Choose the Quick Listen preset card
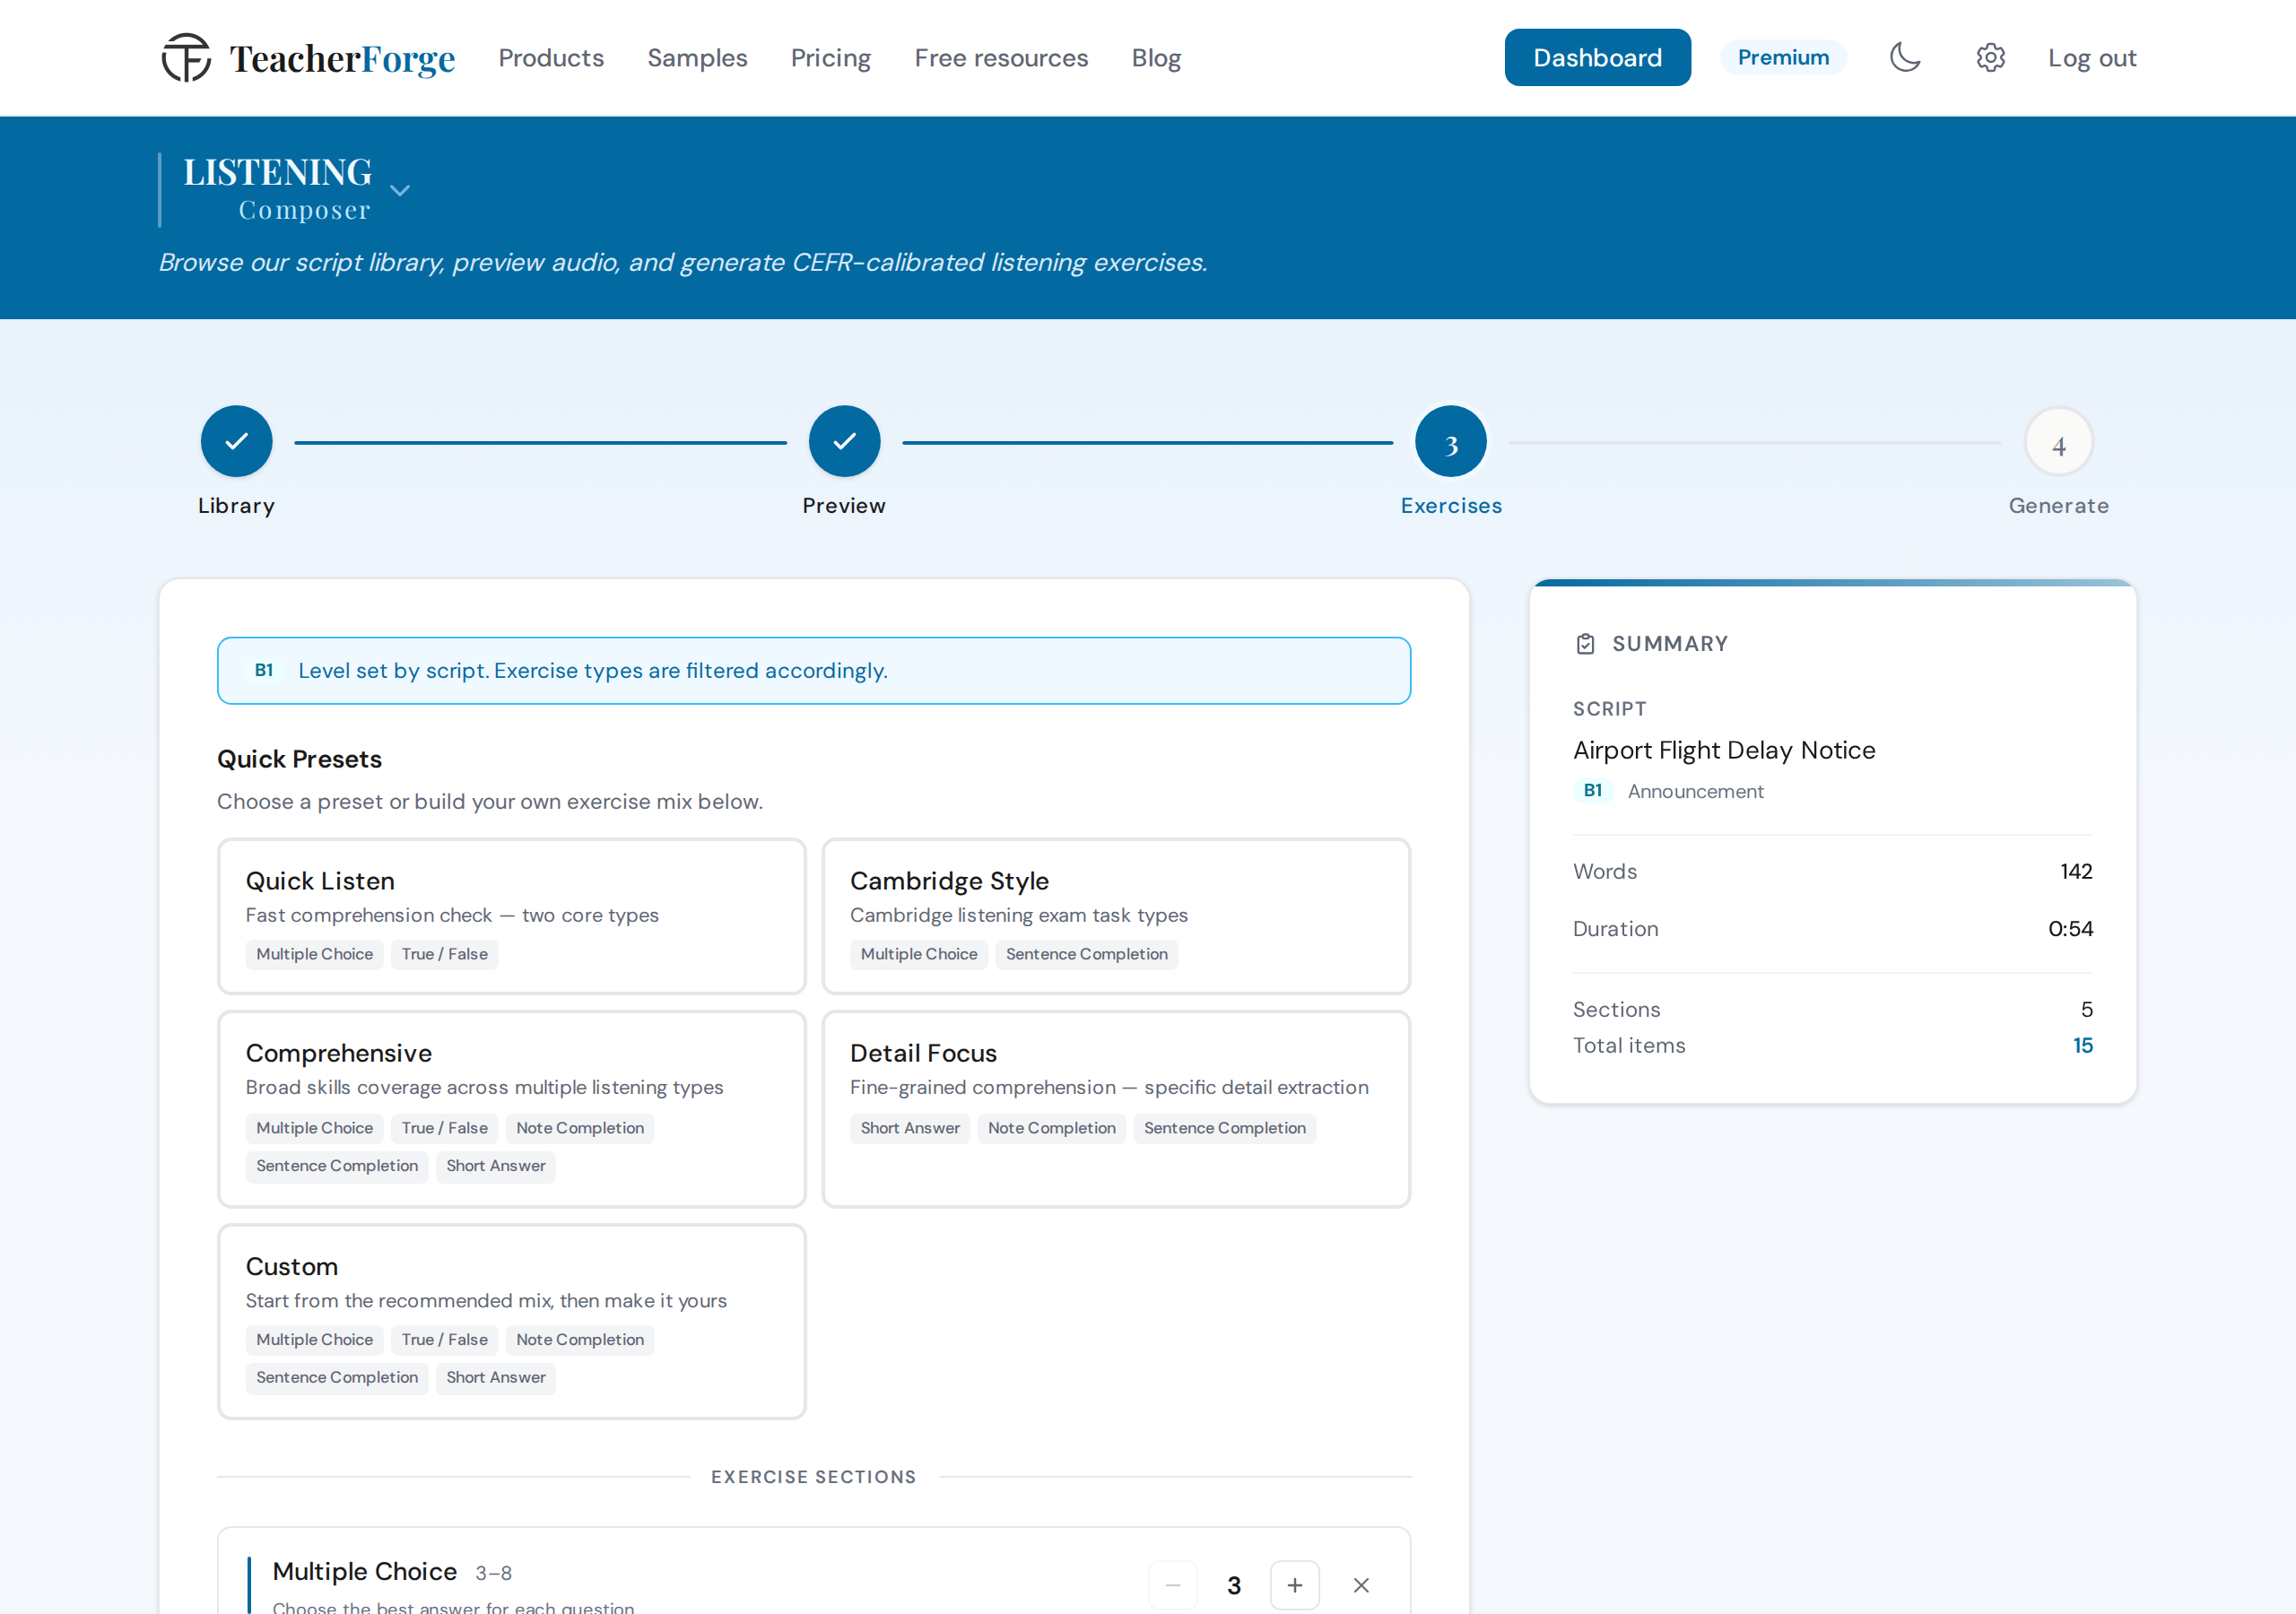Viewport: 2296px width, 1614px height. click(512, 916)
